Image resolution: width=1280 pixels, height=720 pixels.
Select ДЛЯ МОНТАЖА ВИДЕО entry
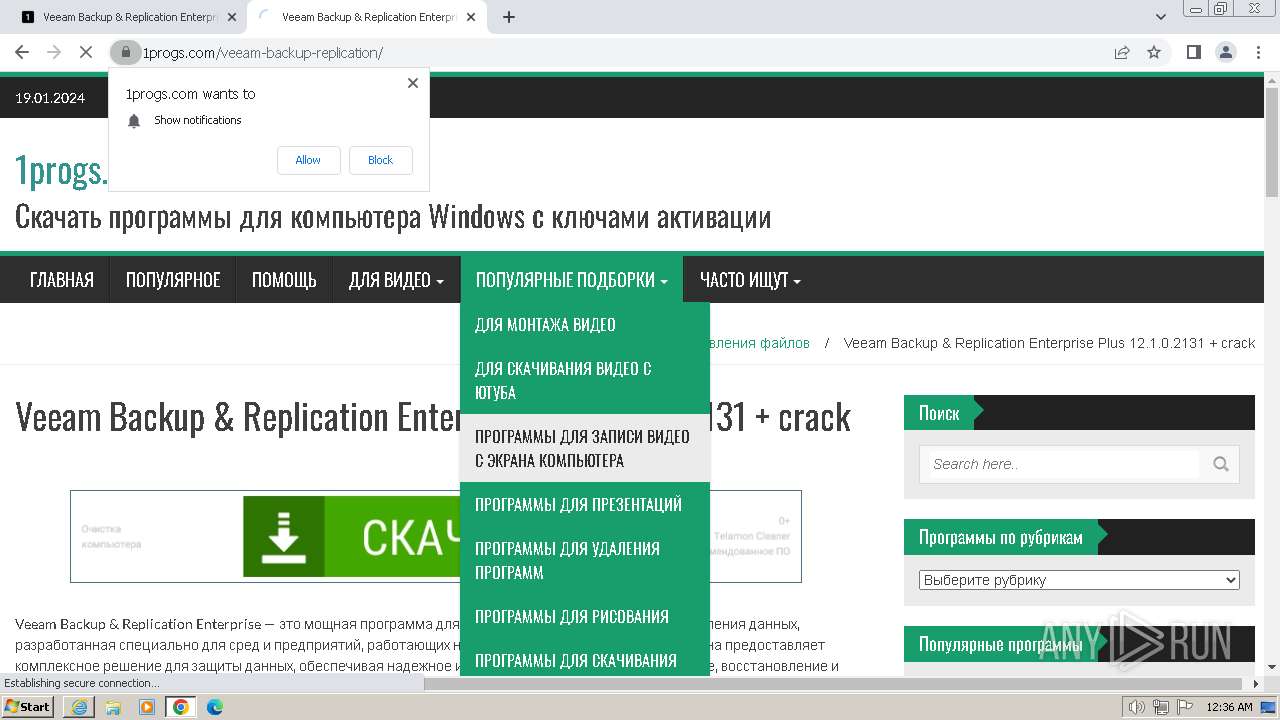(x=585, y=324)
